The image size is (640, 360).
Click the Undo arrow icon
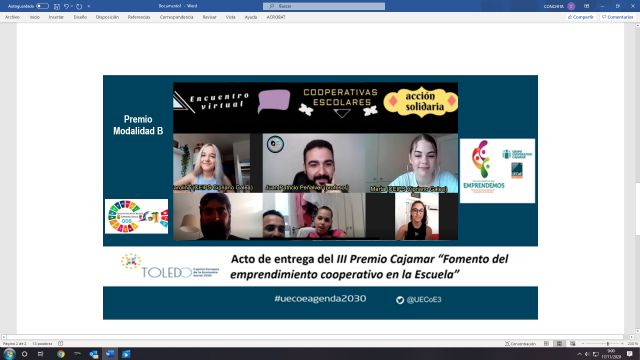[66, 6]
